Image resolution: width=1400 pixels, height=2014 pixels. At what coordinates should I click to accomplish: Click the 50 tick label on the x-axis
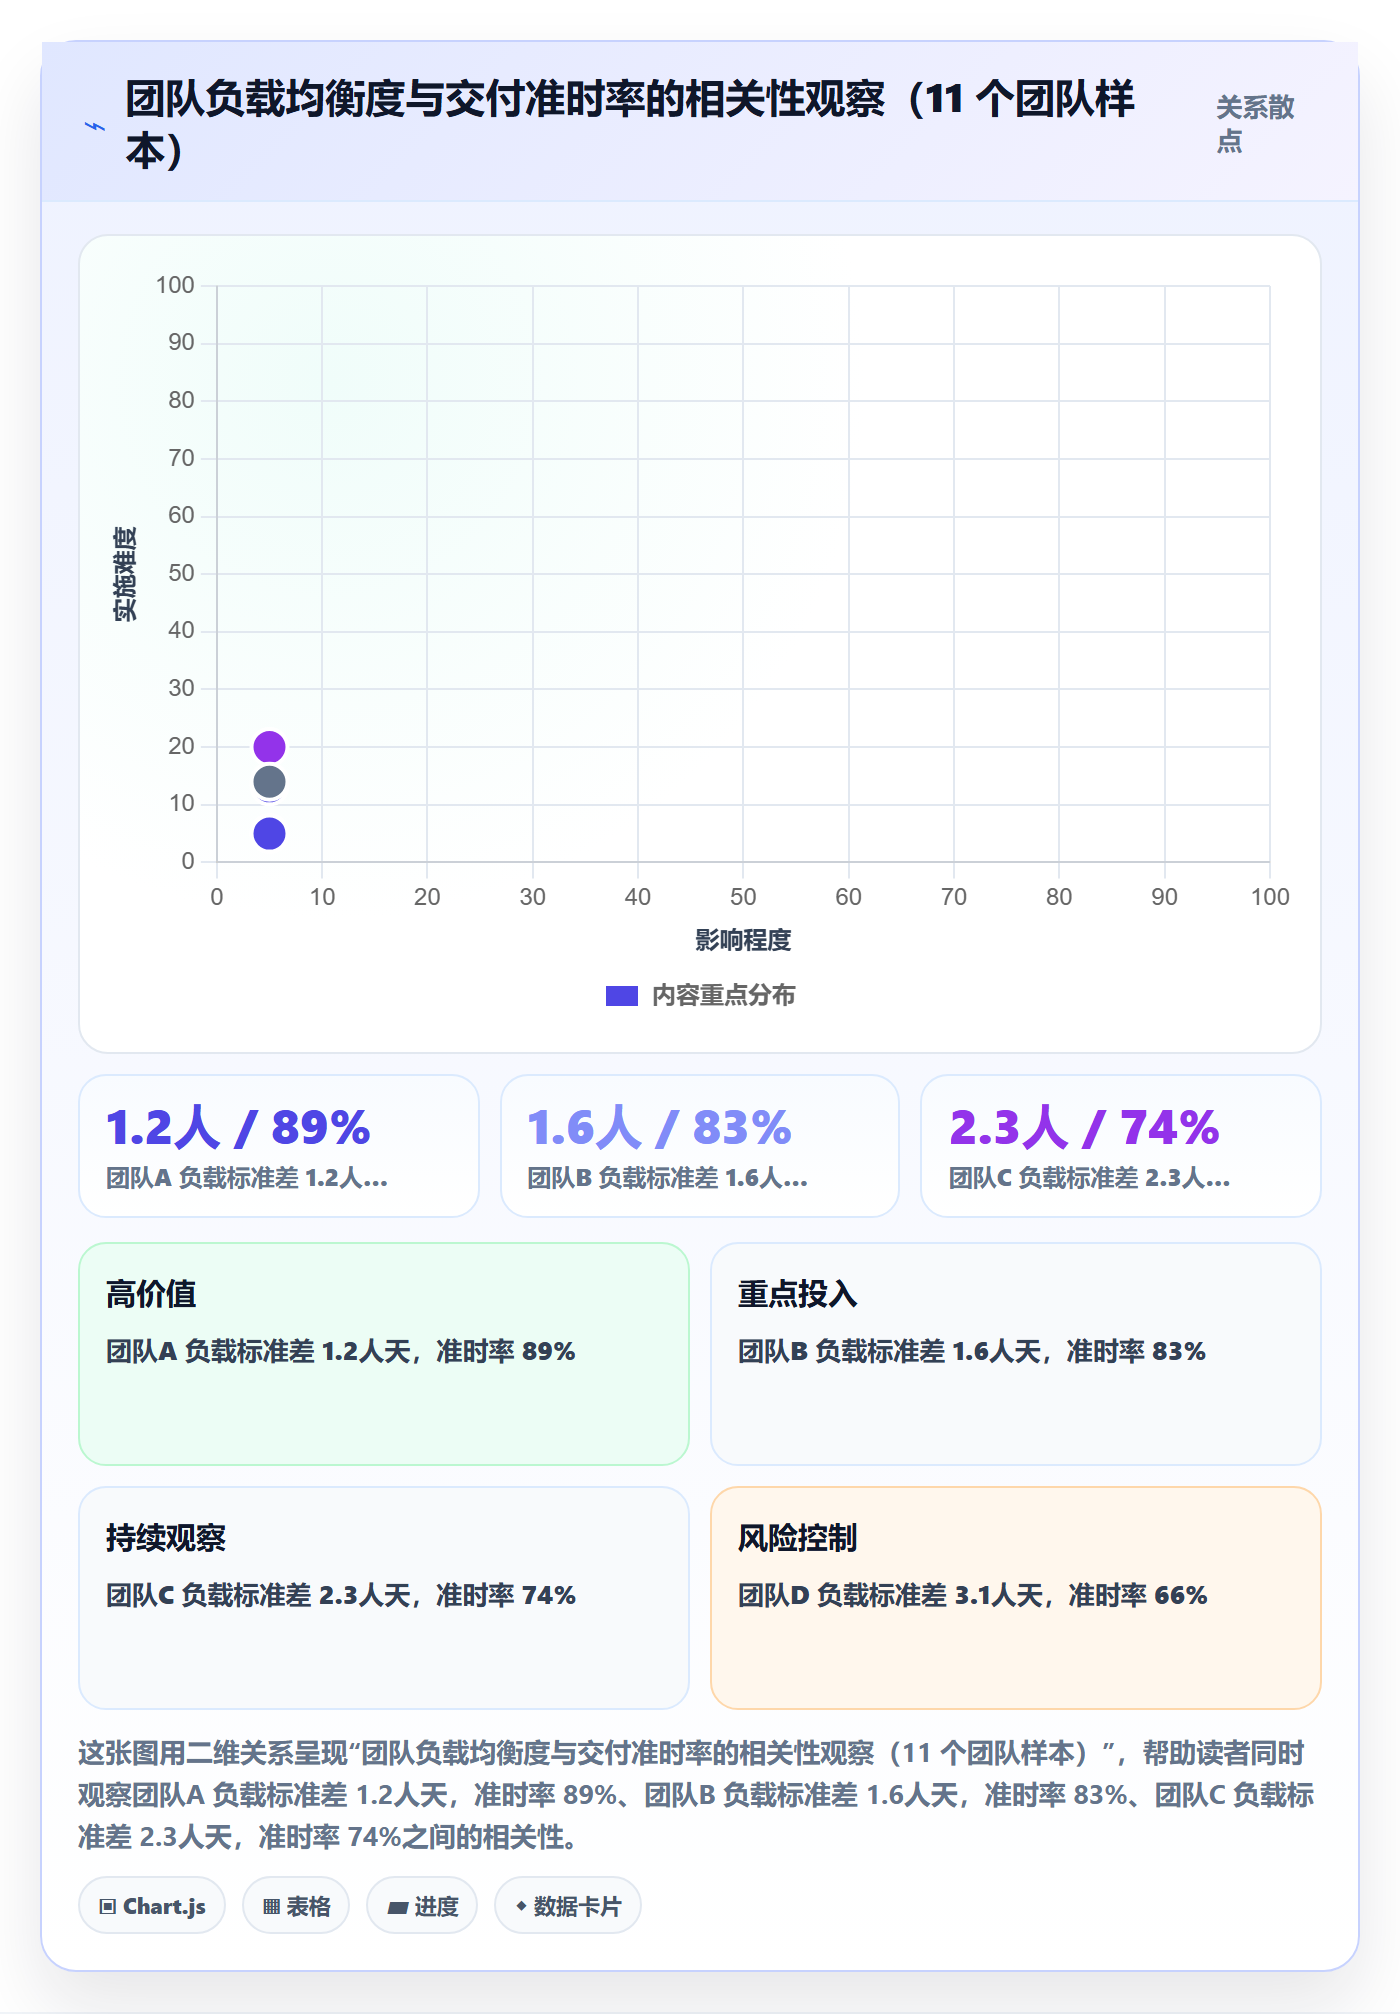[x=743, y=897]
